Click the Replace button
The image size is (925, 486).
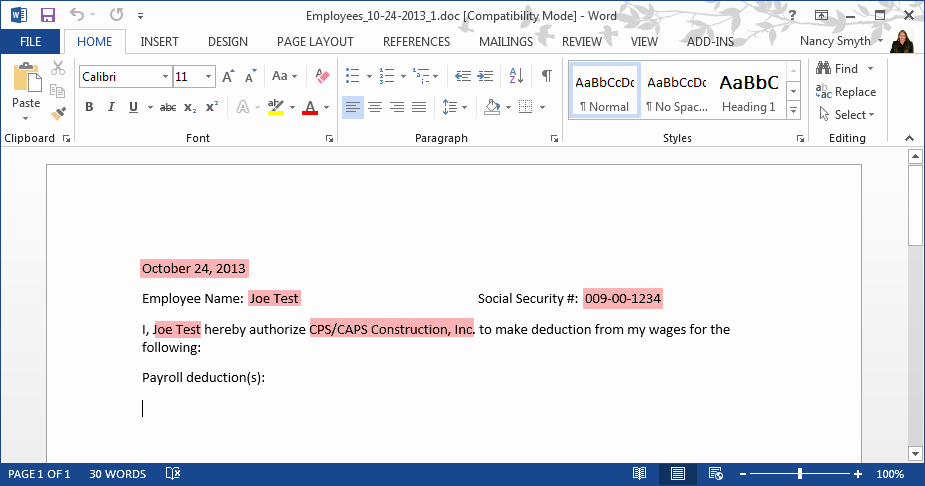[x=846, y=91]
